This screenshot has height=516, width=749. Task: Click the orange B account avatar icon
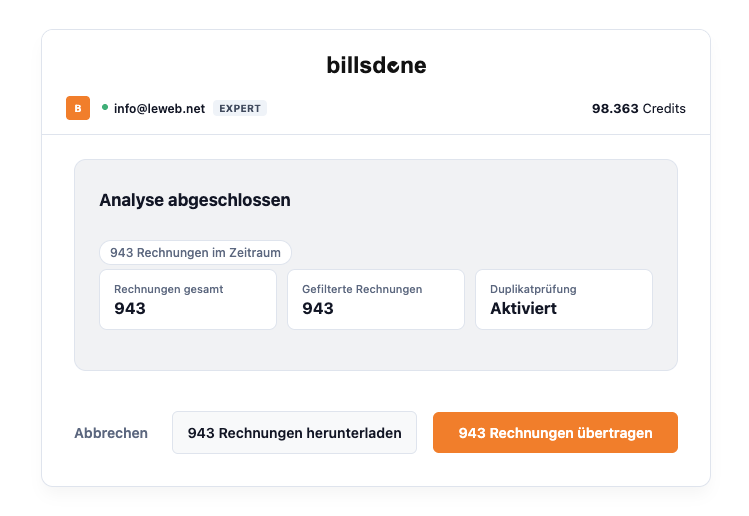(78, 108)
